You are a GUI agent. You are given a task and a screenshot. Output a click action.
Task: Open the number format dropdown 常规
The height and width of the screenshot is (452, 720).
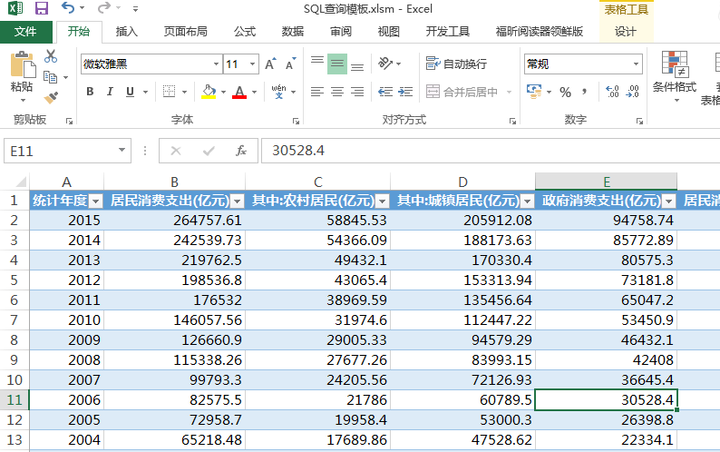click(x=636, y=64)
